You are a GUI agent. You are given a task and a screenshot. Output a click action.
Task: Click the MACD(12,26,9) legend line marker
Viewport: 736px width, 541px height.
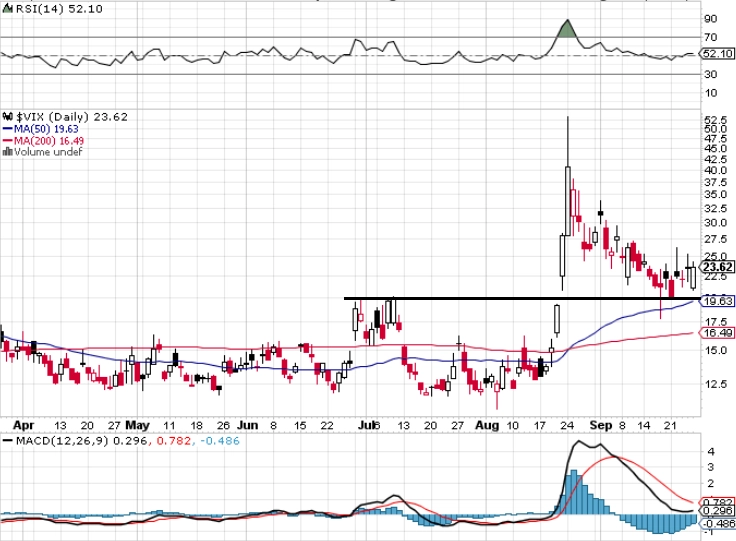[x=8, y=441]
